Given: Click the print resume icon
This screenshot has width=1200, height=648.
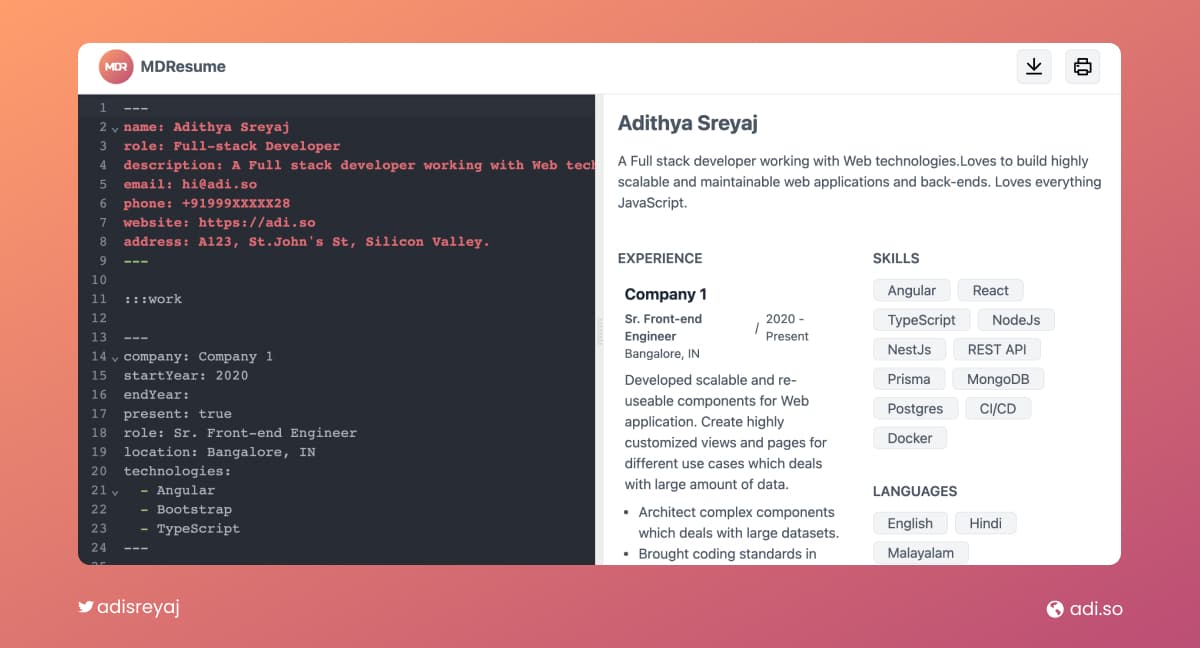Looking at the screenshot, I should coord(1082,66).
